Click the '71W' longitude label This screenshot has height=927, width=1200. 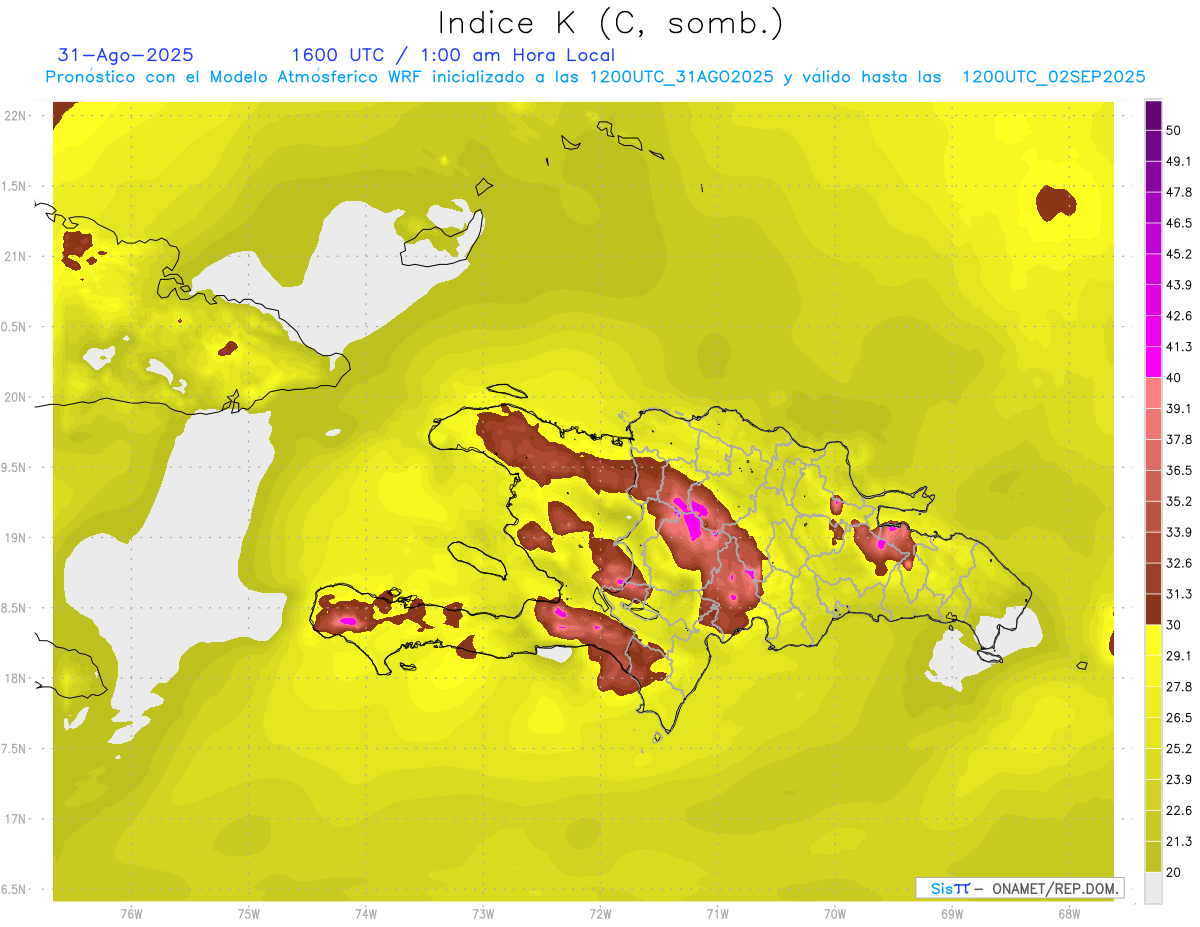pyautogui.click(x=717, y=914)
